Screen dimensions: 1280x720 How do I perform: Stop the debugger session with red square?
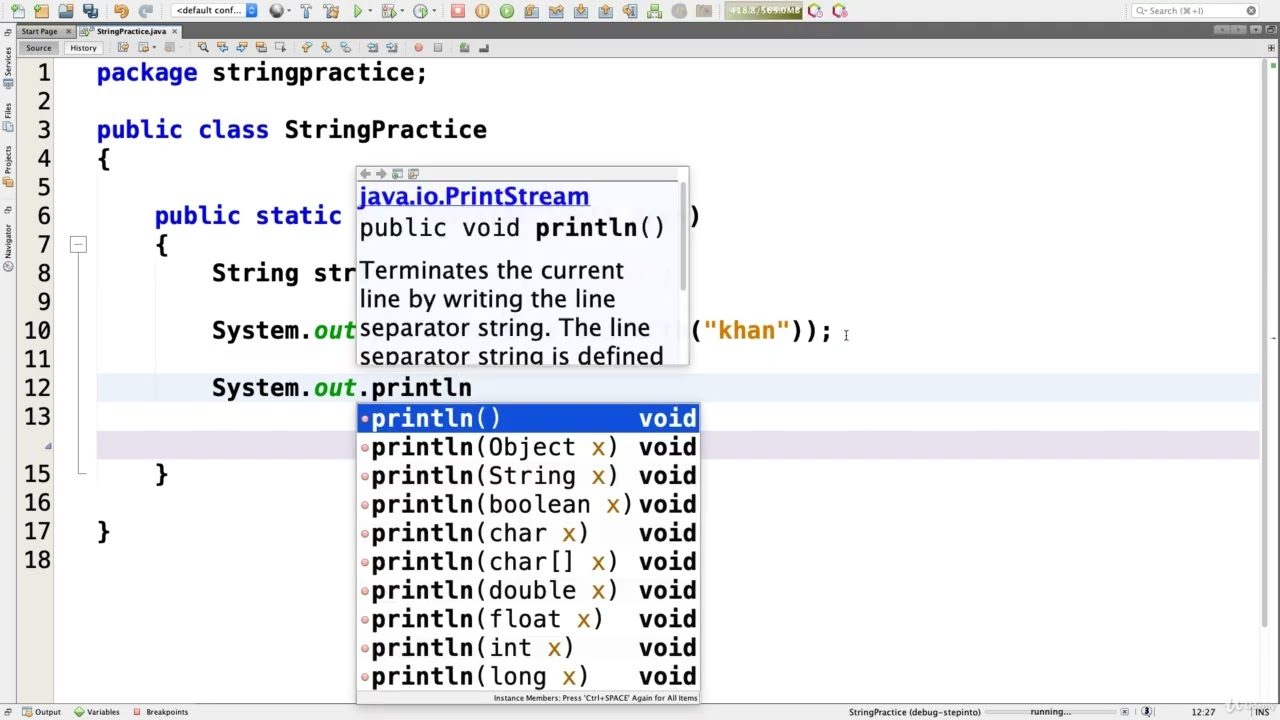(x=457, y=11)
